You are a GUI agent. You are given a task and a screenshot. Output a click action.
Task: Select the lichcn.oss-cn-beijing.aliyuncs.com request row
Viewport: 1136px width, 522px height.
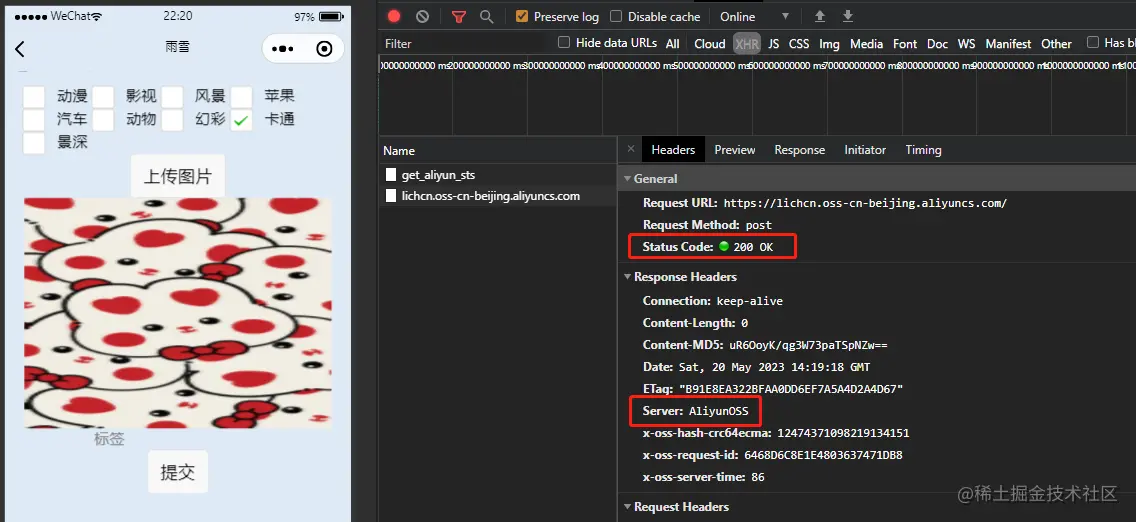point(498,195)
